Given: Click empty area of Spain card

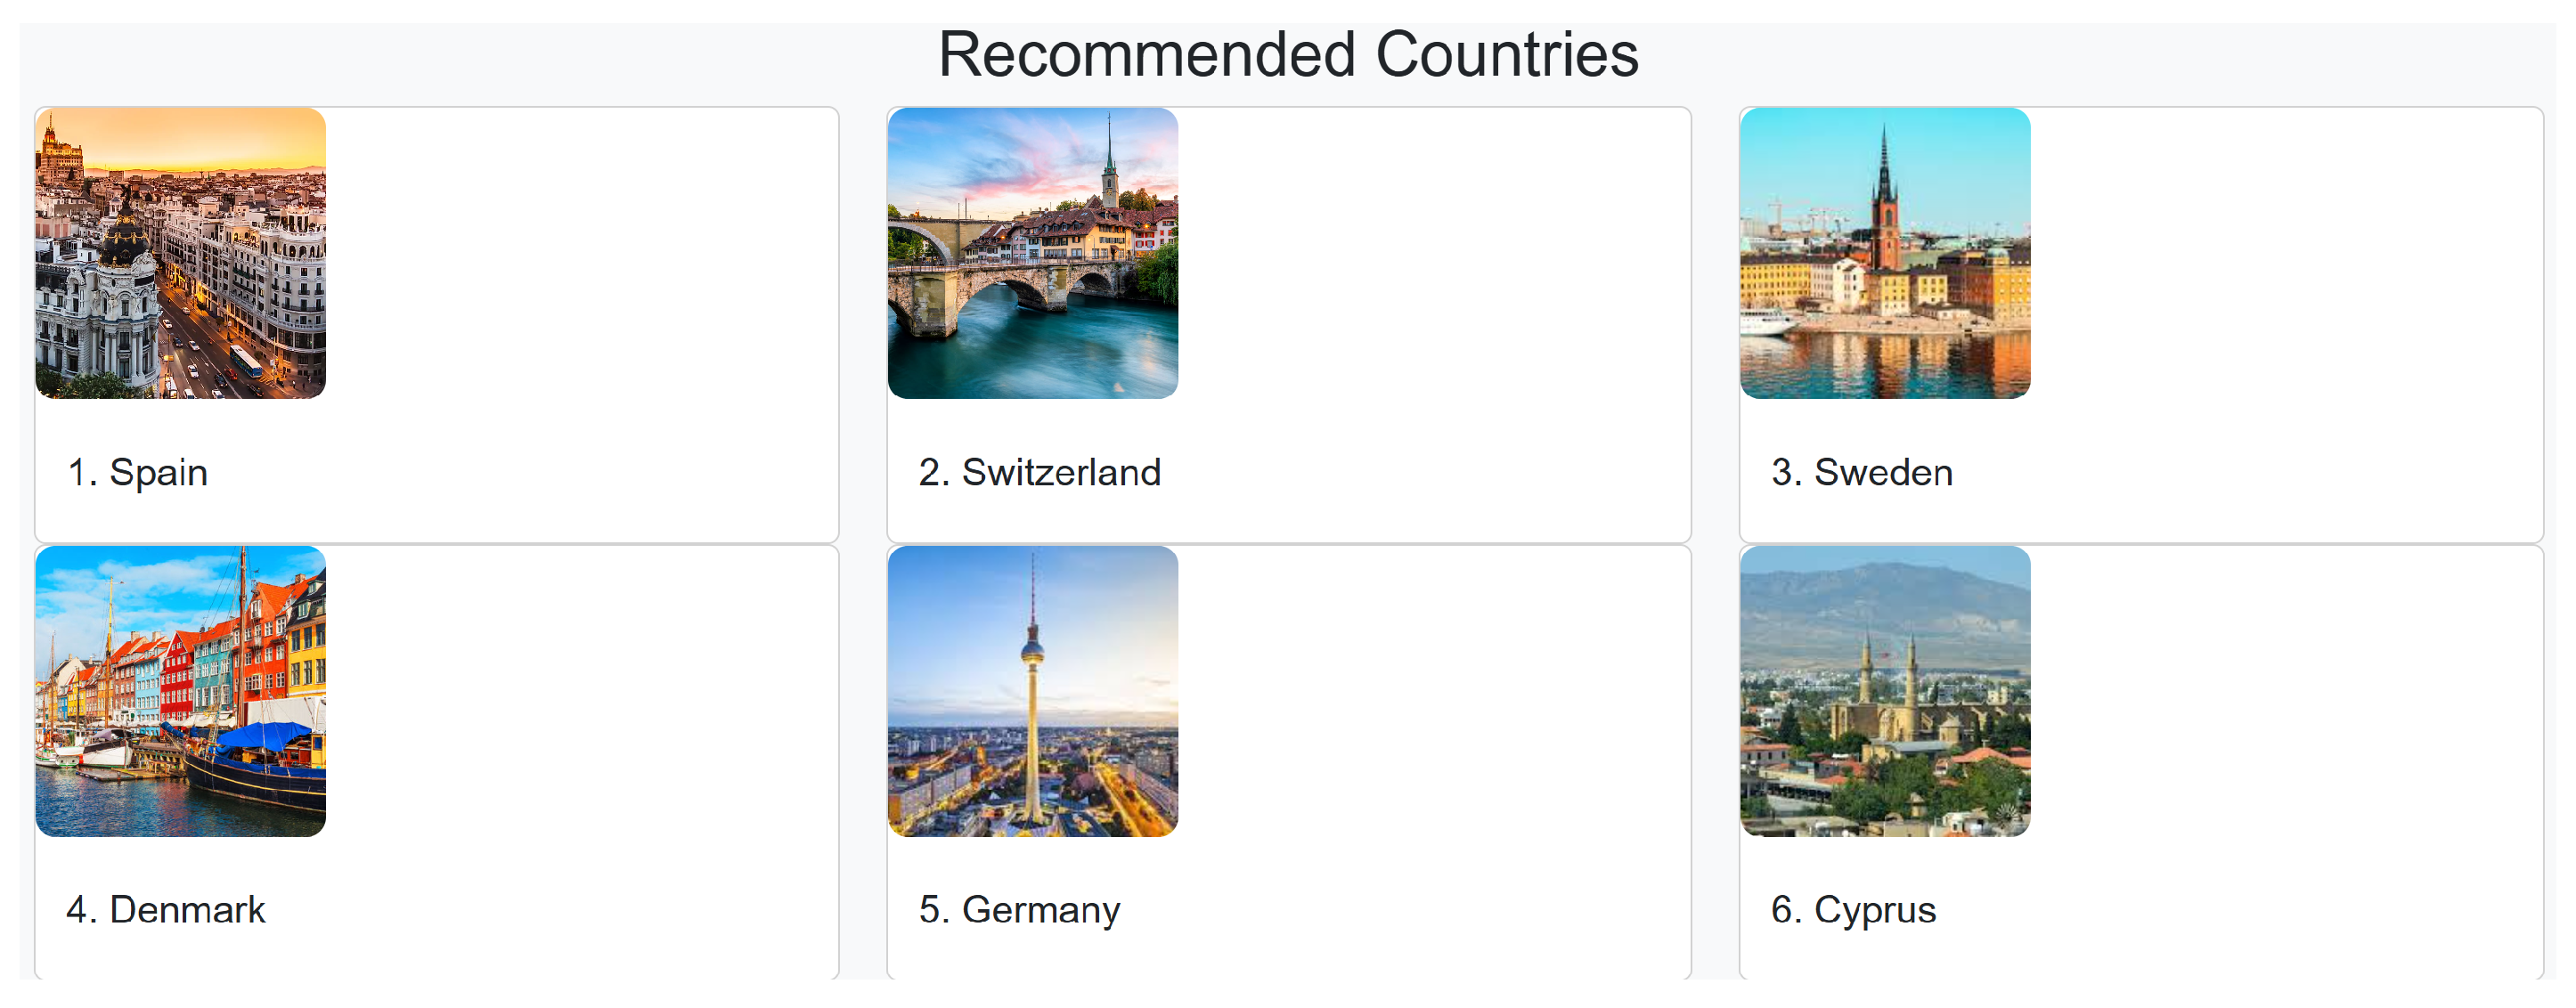Looking at the screenshot, I should [580, 300].
